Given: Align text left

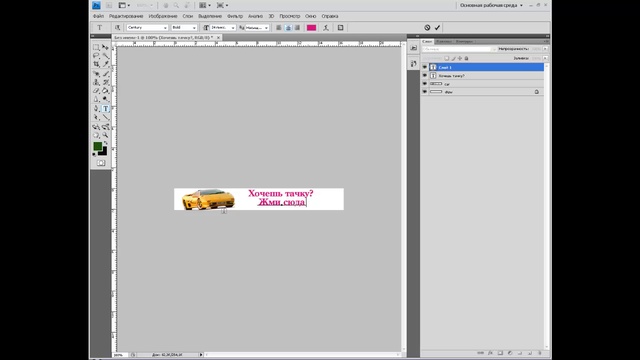Looking at the screenshot, I should tap(278, 28).
